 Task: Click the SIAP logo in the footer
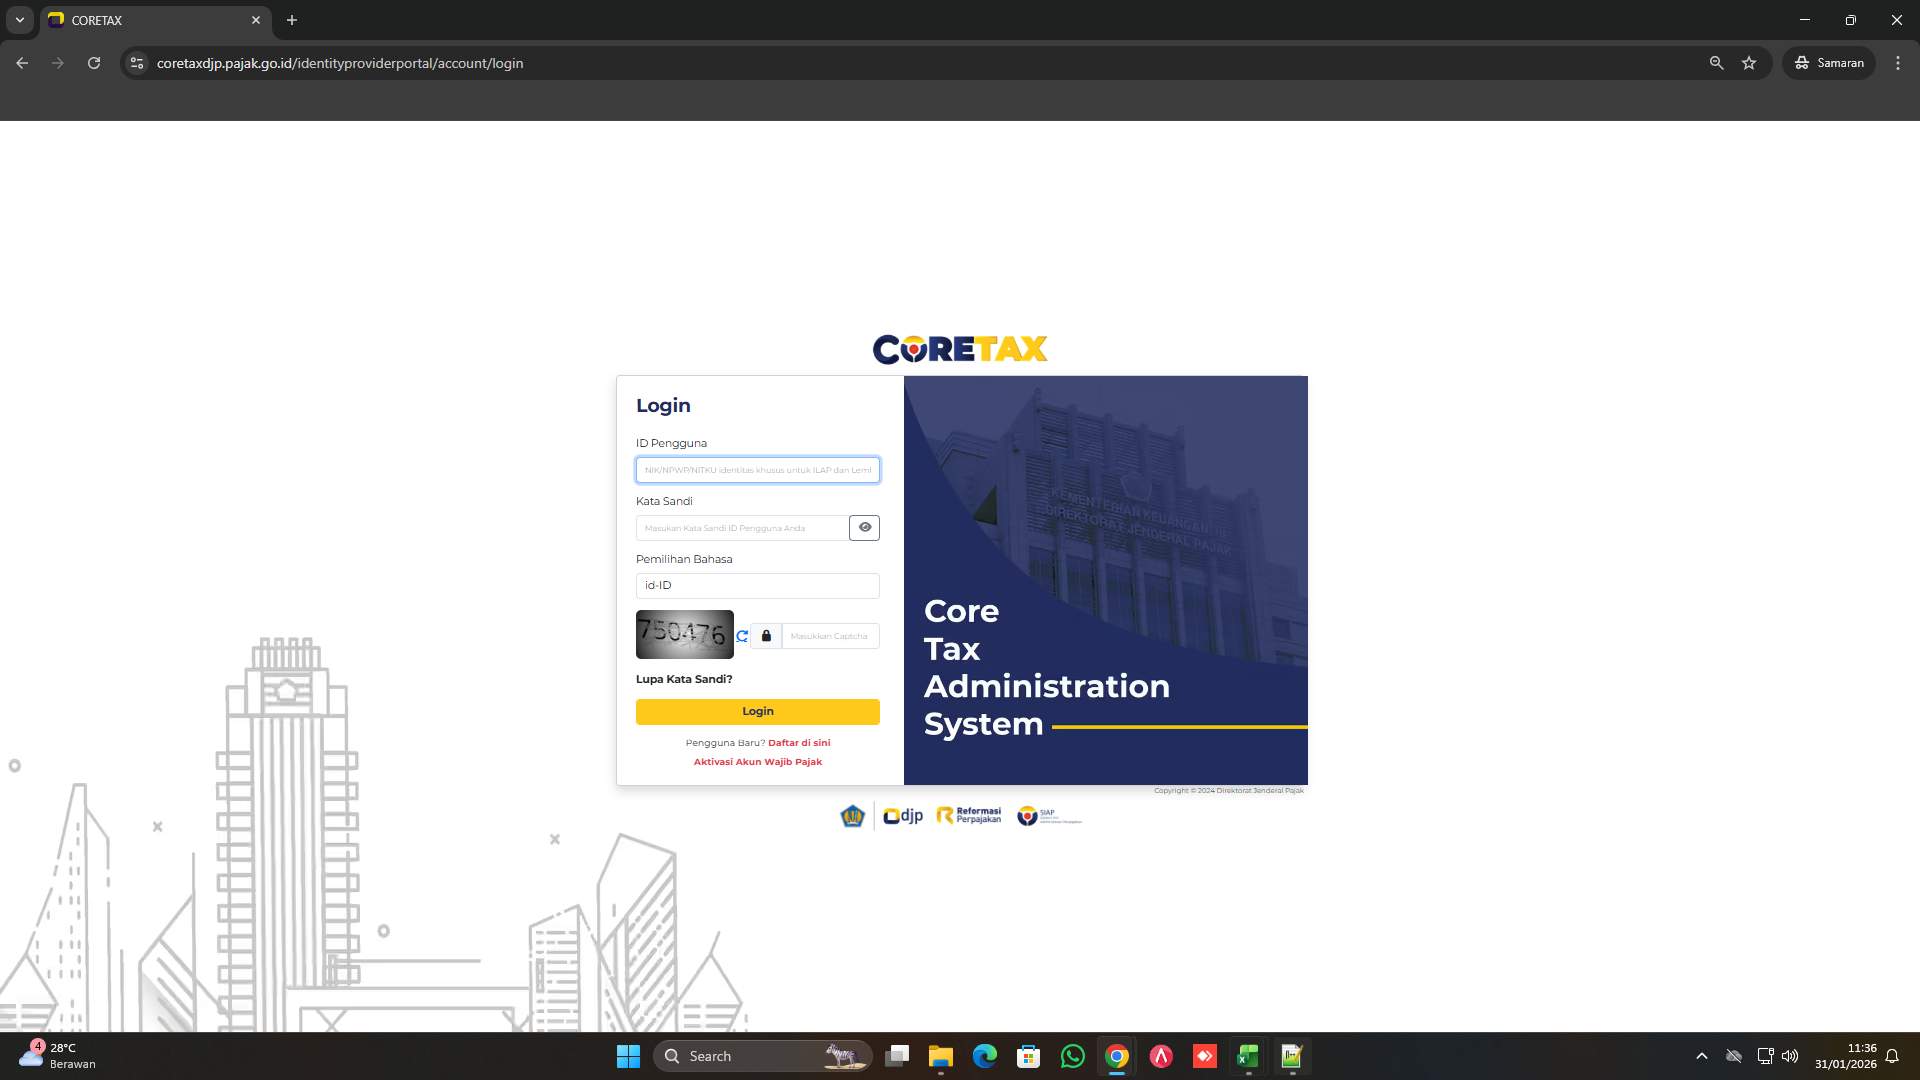tap(1047, 815)
